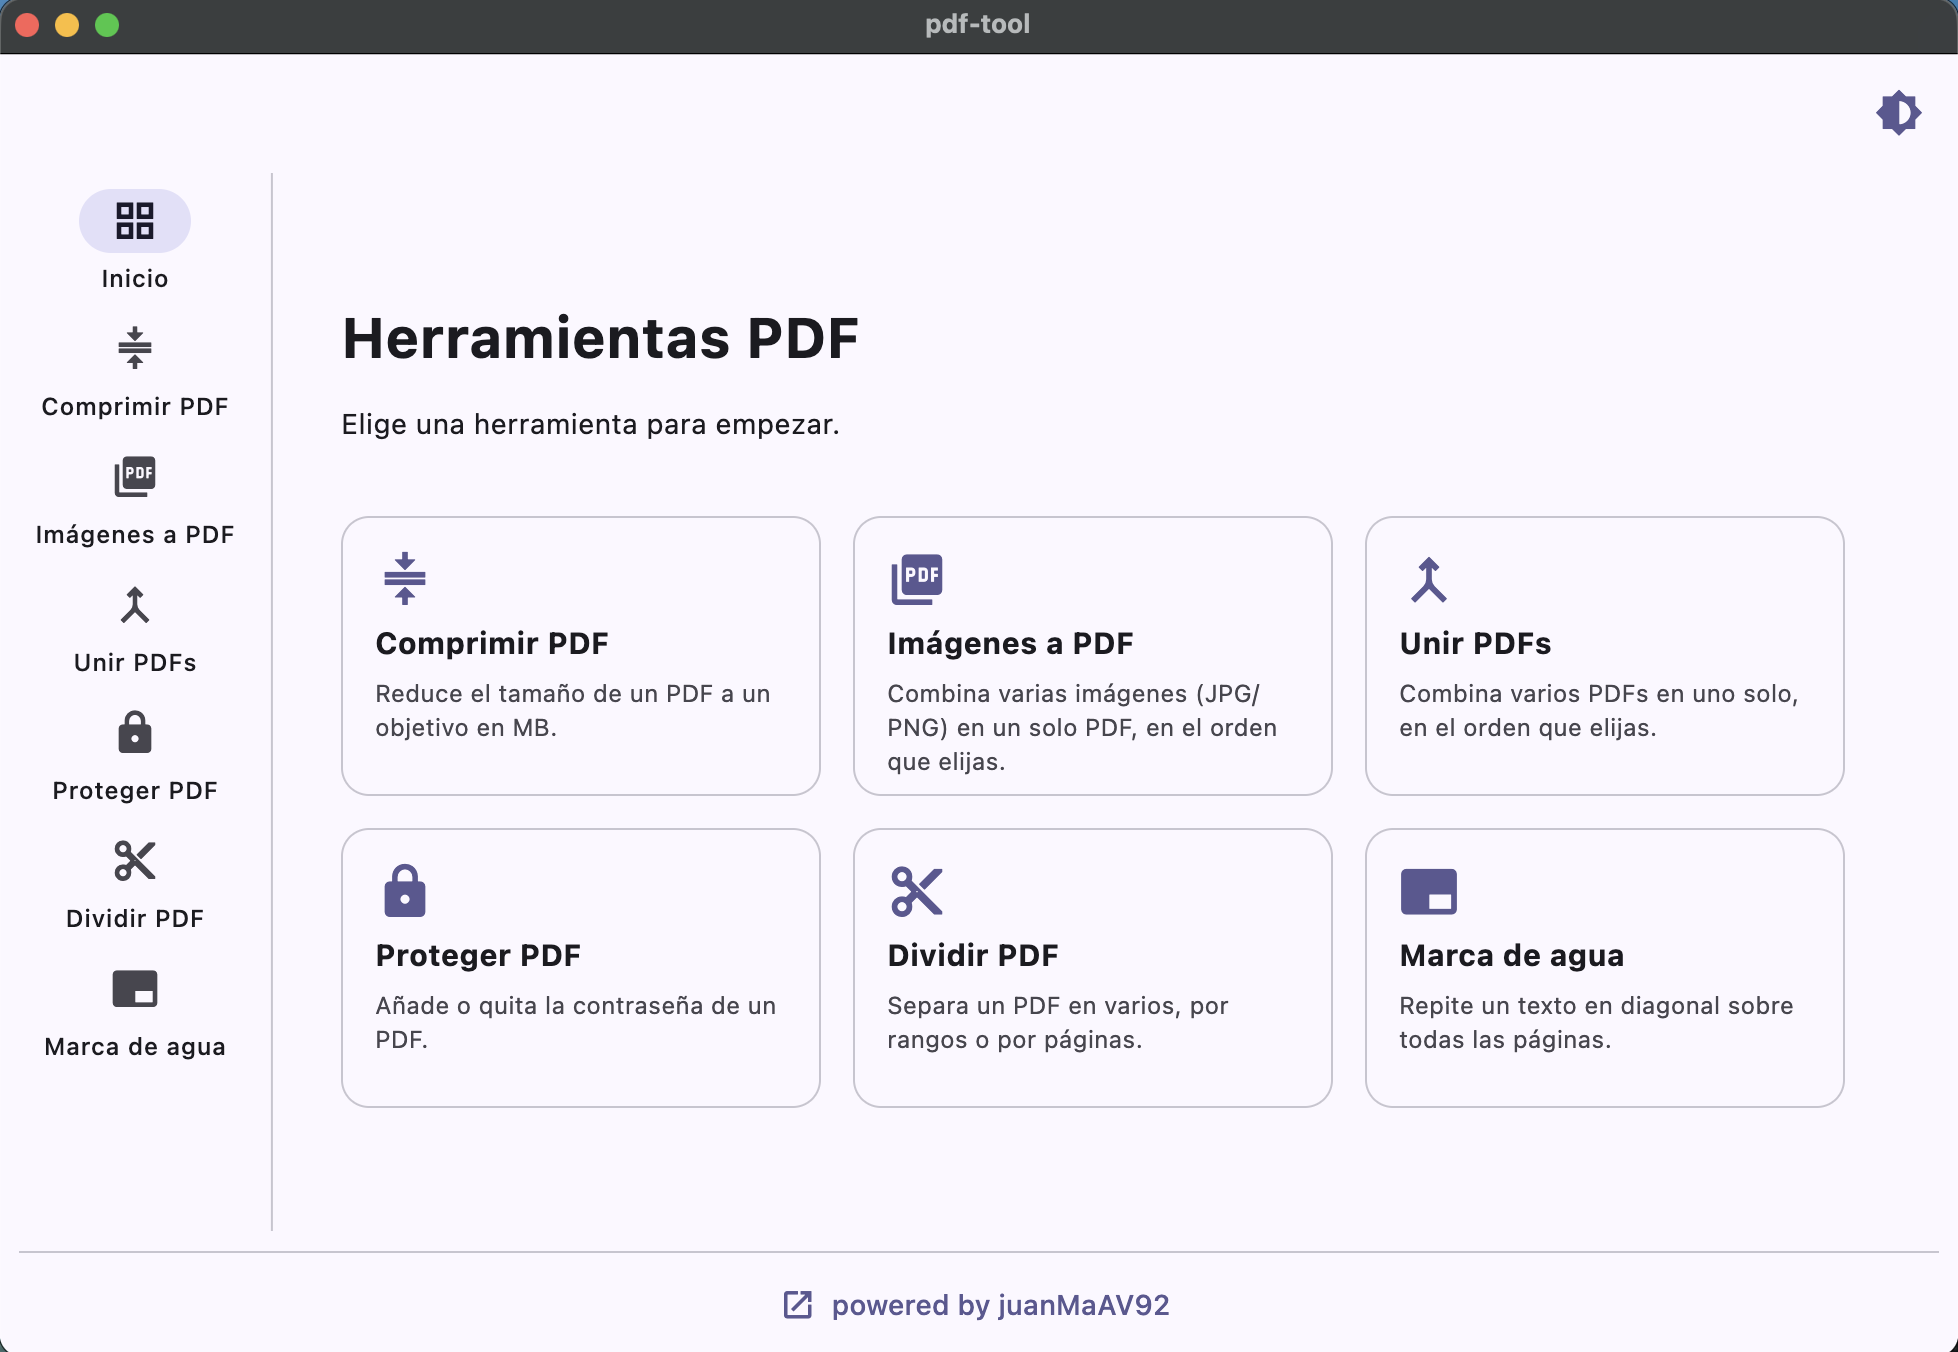Screen dimensions: 1958x1352
Task: Click the external link icon in footer
Action: (x=797, y=1305)
